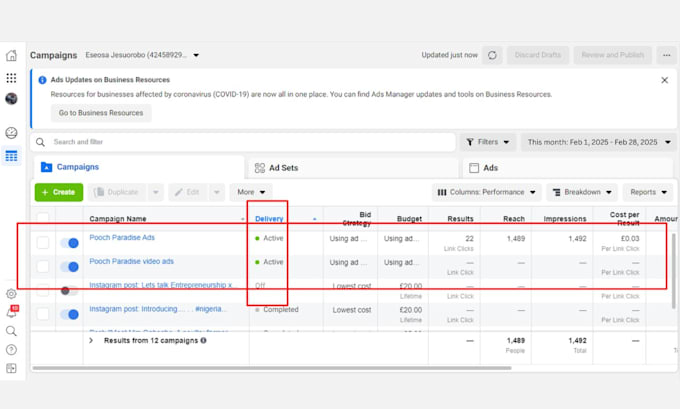This screenshot has width=680, height=409.
Task: Click the Discard Drafts button
Action: point(538,55)
